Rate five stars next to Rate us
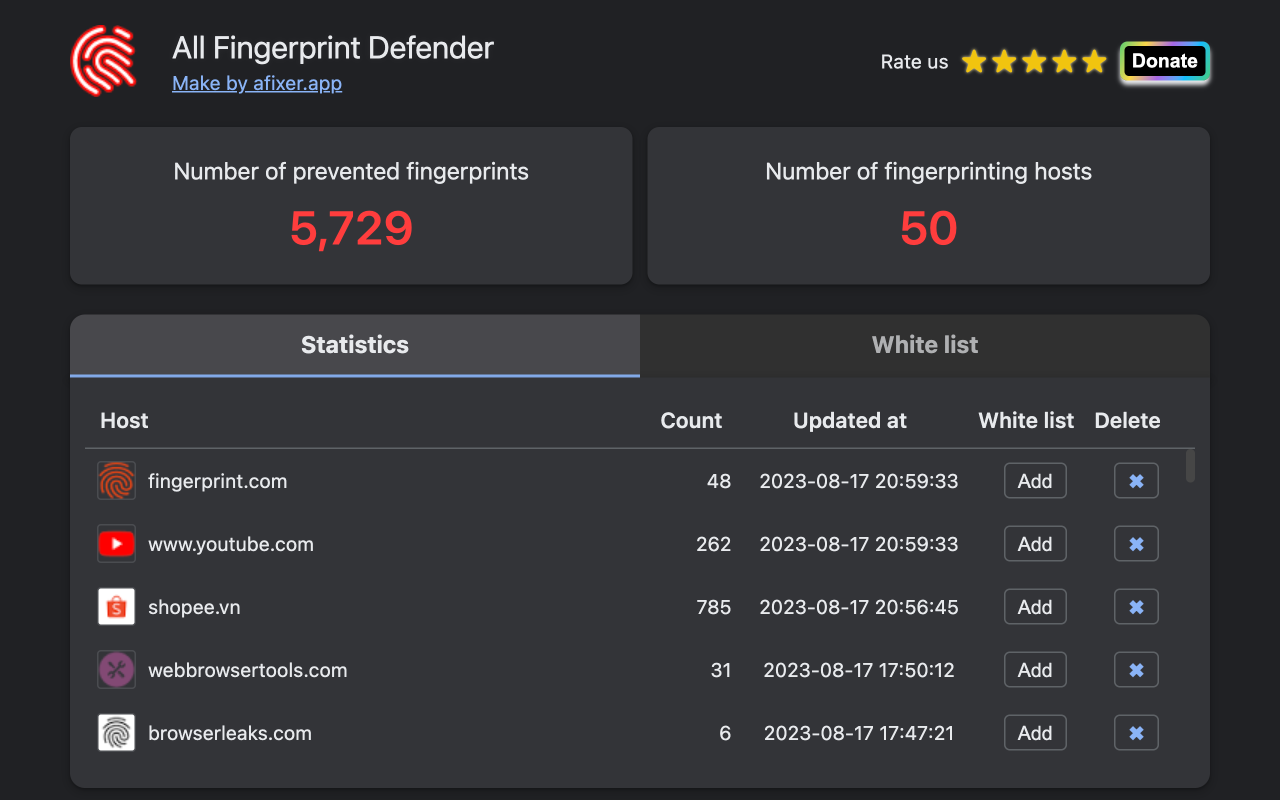This screenshot has width=1280, height=800. click(1092, 61)
